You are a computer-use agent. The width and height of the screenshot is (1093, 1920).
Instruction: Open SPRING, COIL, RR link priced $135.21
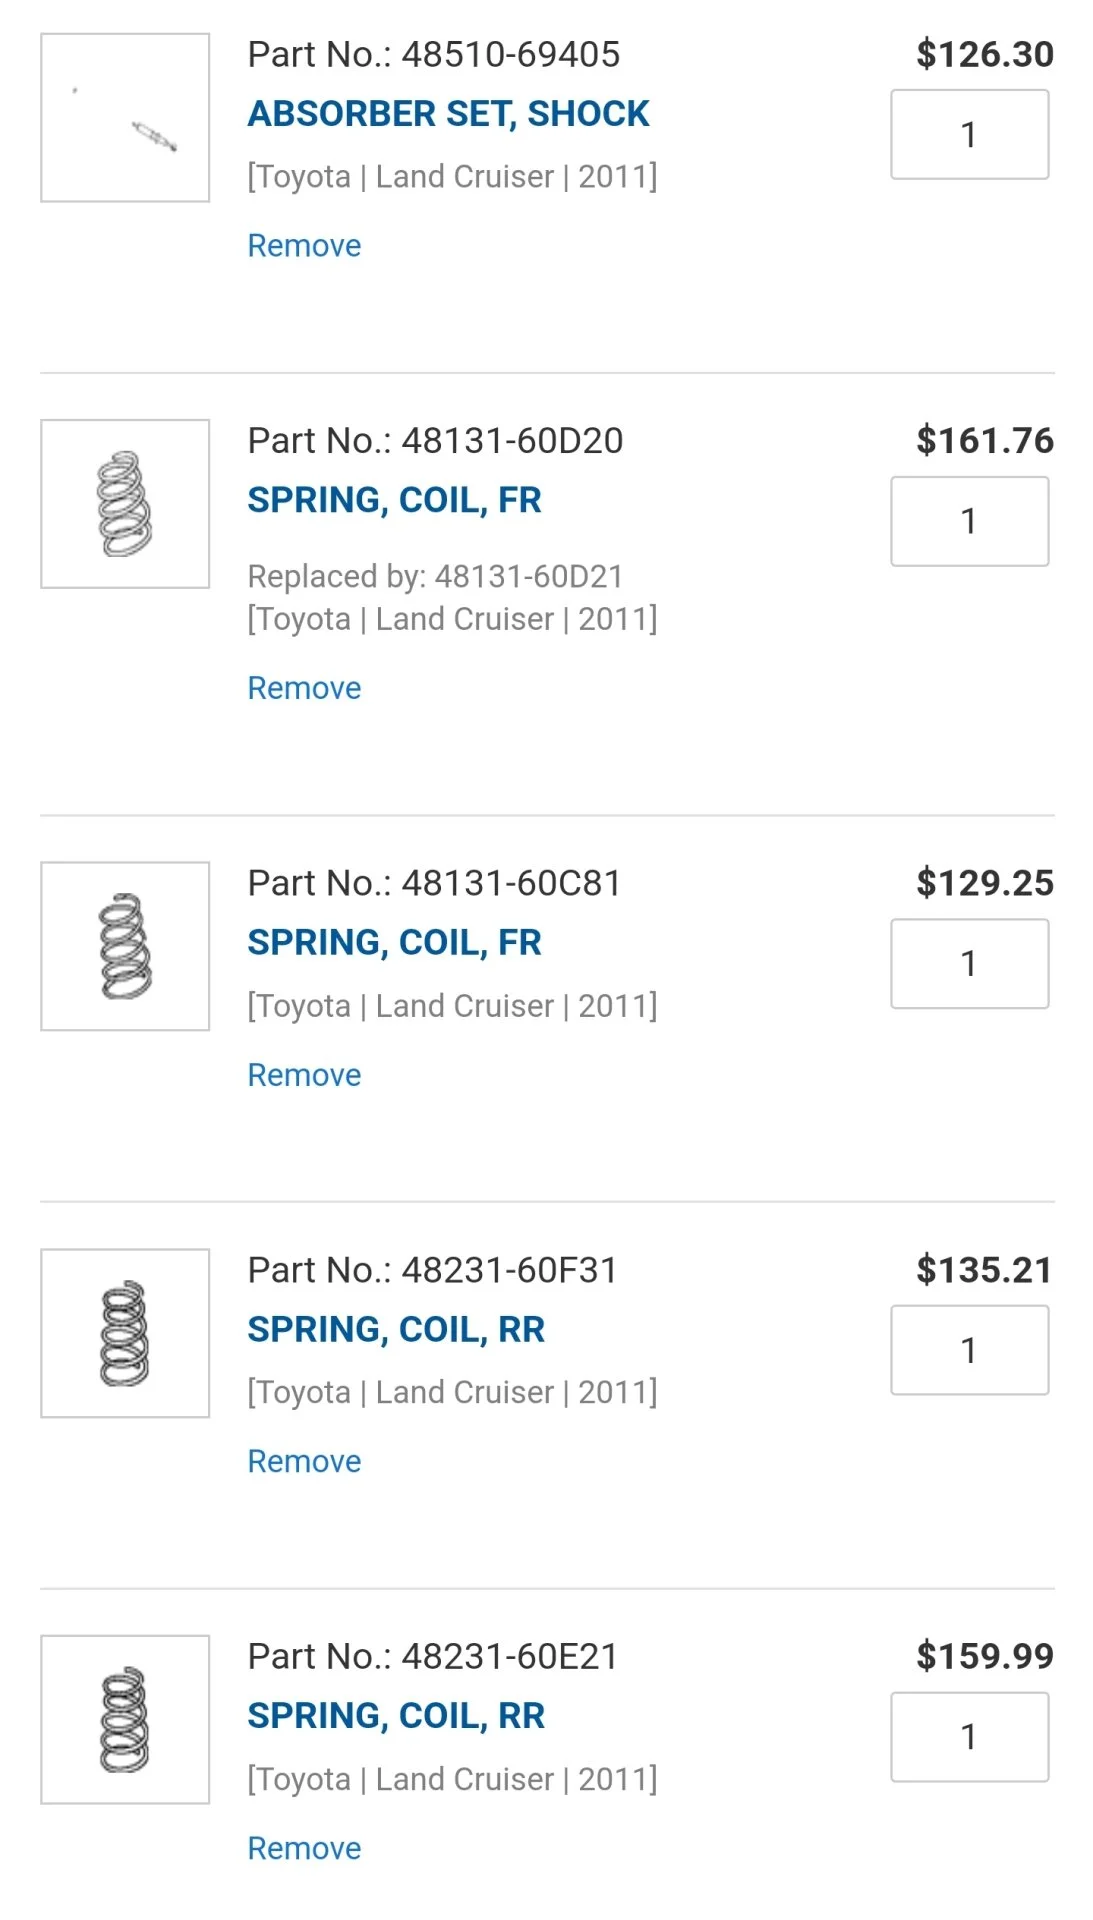tap(396, 1329)
